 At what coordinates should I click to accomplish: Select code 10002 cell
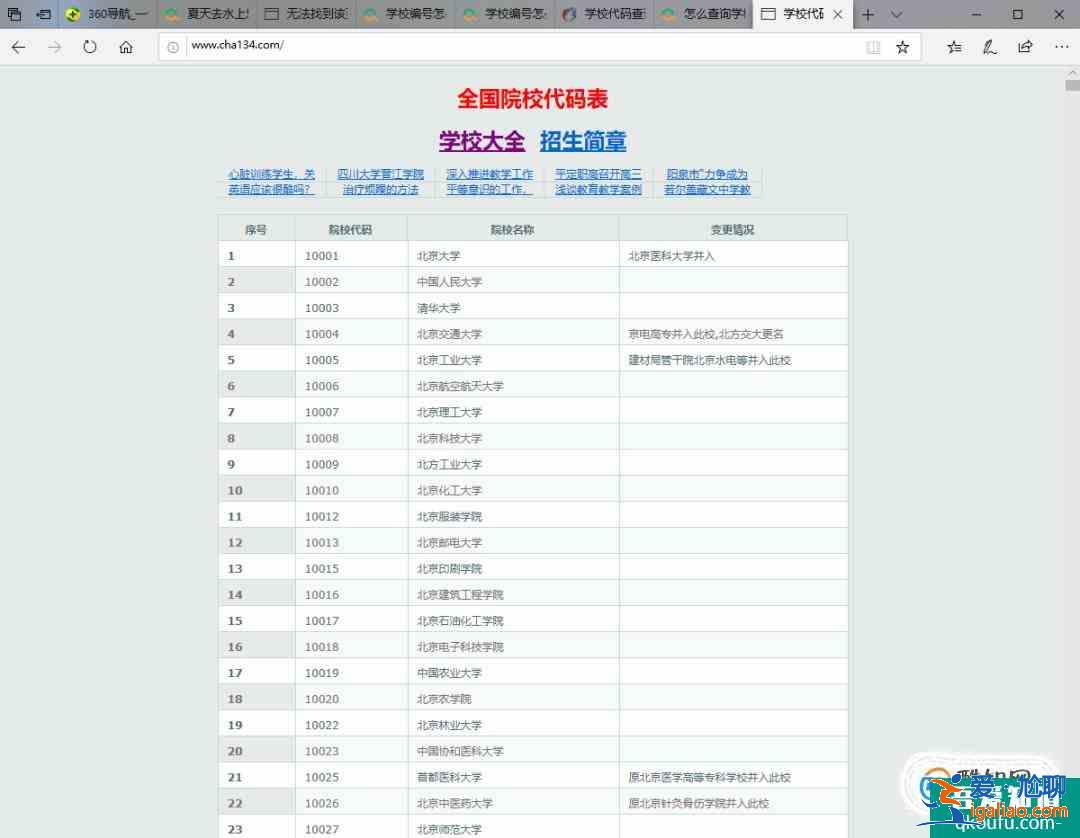pos(351,282)
